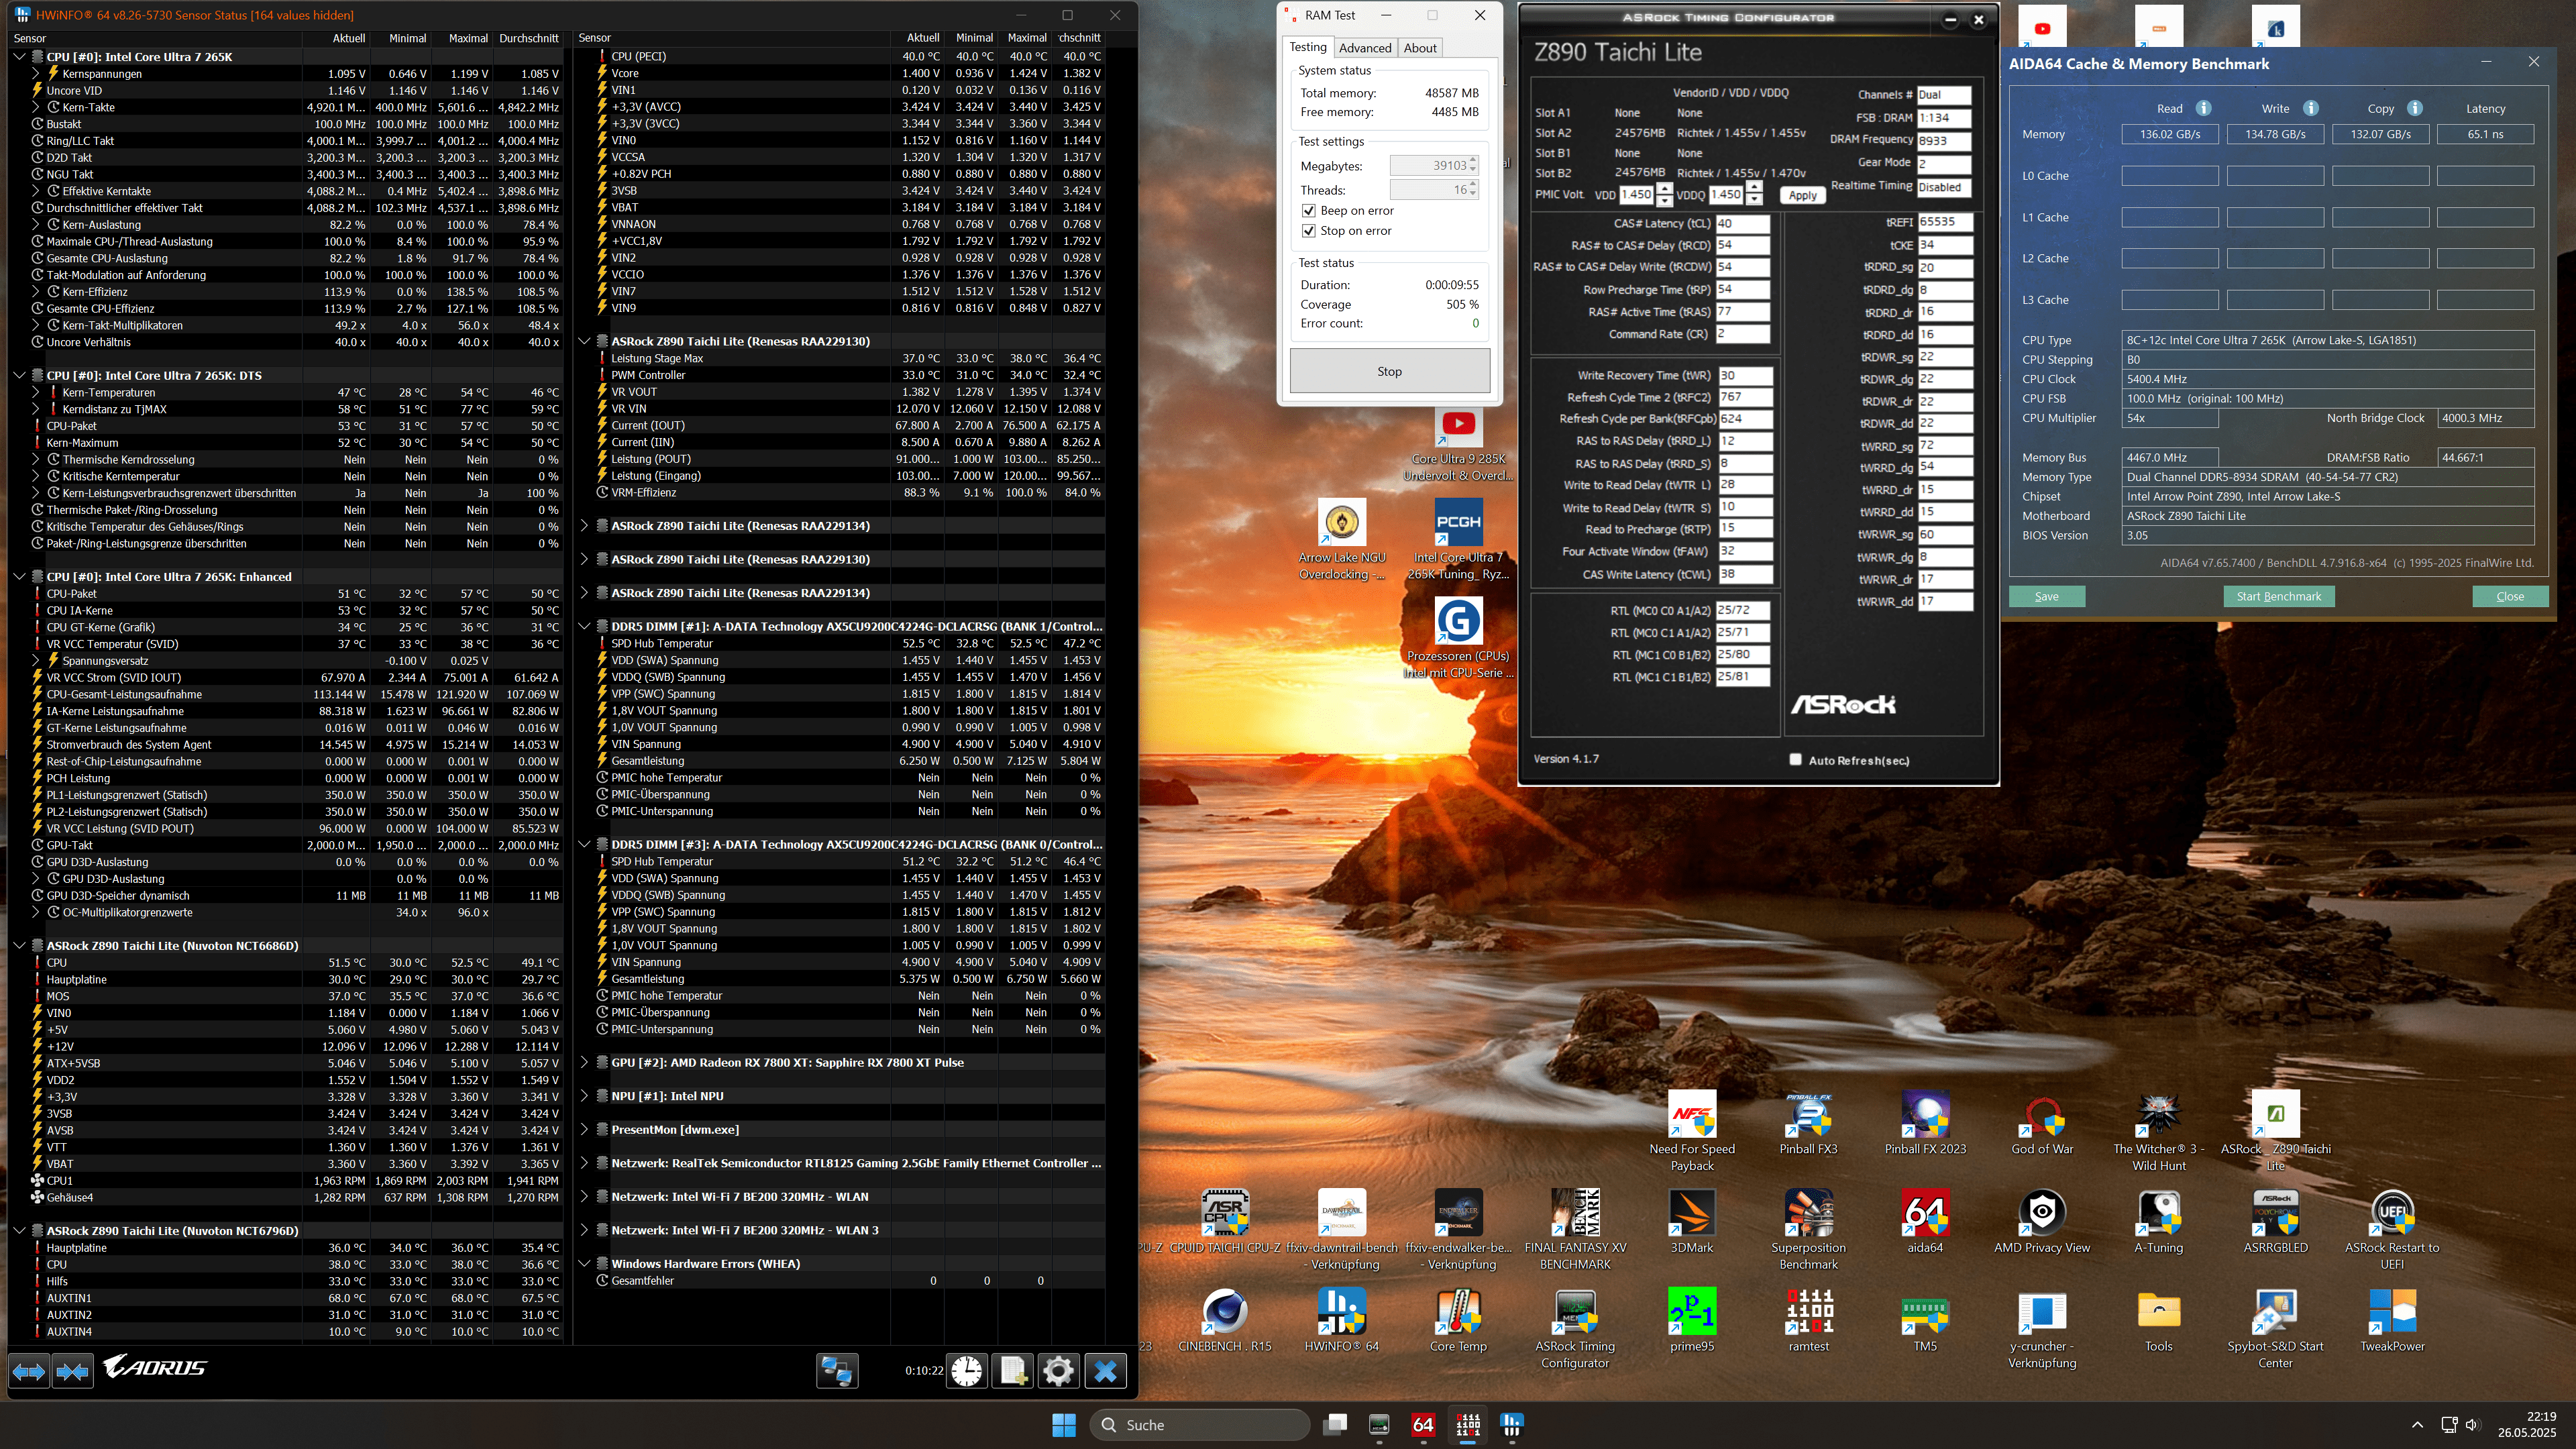Enable Auto Refresh(sec) checkbox
2576x1449 pixels.
[1795, 760]
